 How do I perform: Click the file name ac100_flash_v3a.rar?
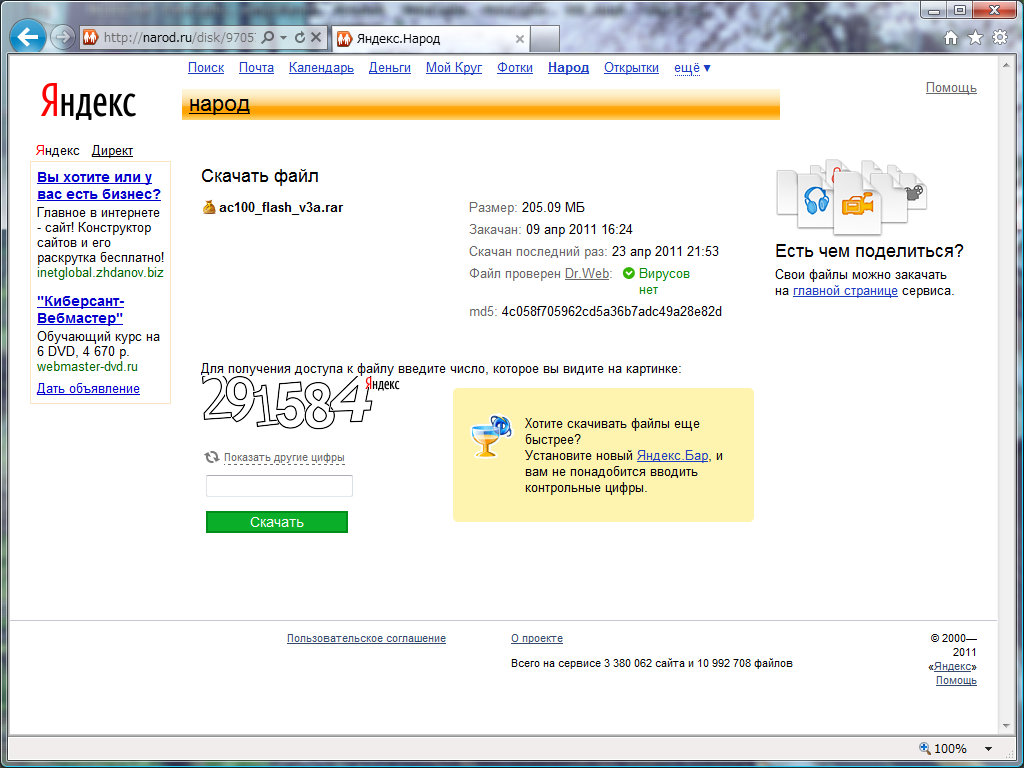281,208
